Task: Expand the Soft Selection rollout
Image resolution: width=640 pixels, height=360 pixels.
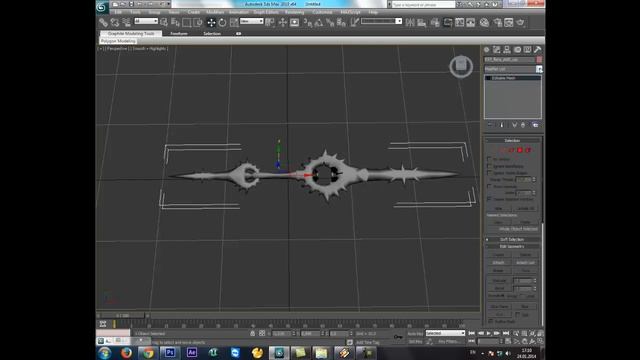Action: click(x=513, y=240)
